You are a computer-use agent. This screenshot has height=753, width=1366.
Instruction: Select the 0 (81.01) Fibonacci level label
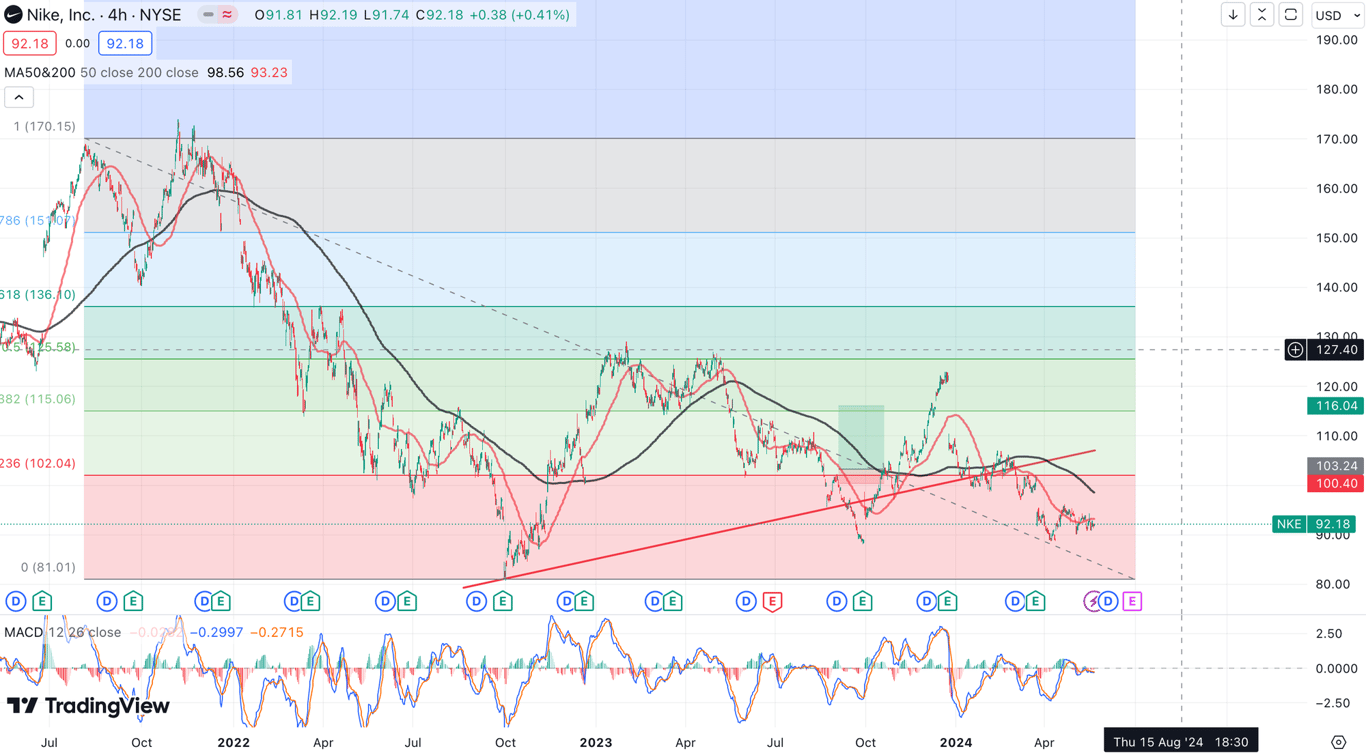(48, 567)
